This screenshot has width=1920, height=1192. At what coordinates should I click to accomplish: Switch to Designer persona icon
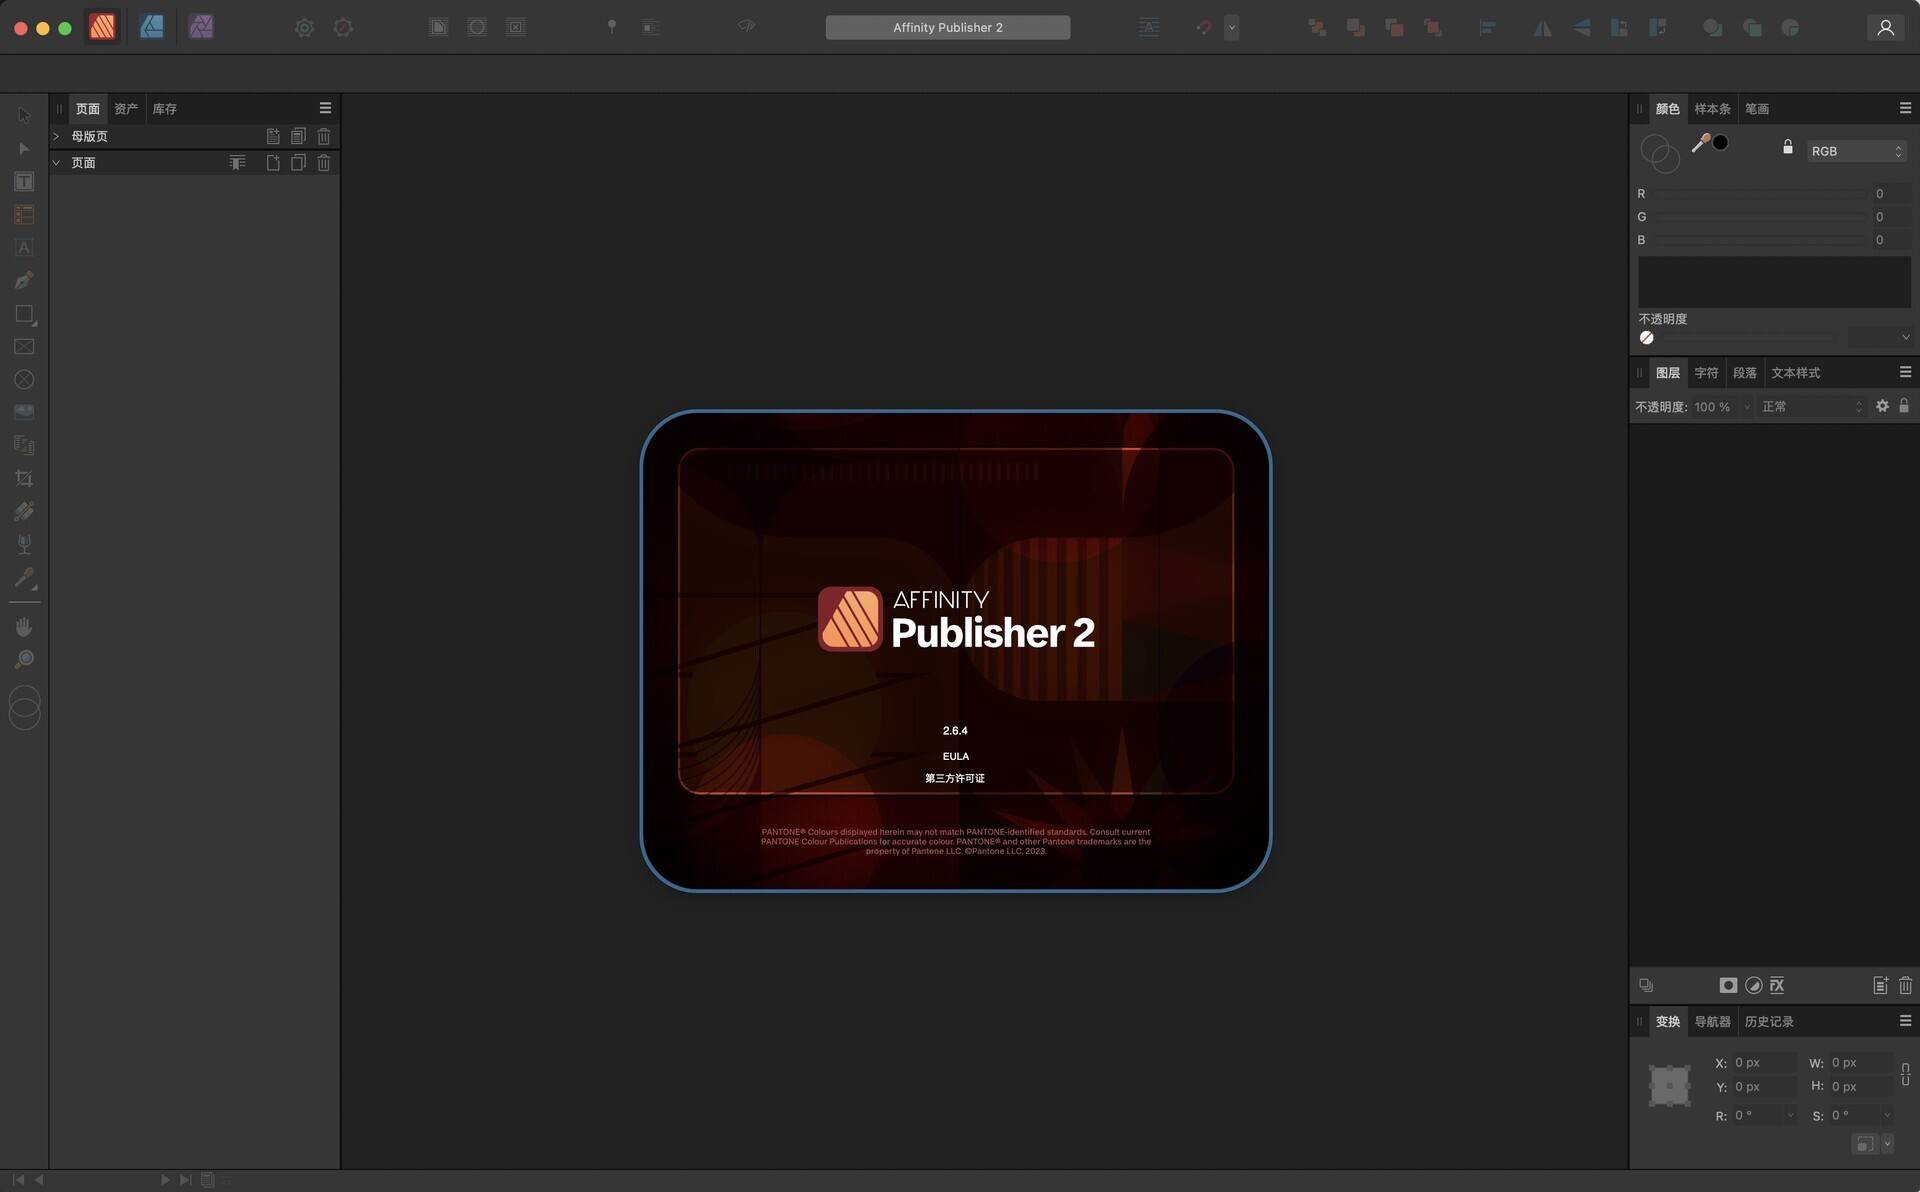(x=152, y=27)
